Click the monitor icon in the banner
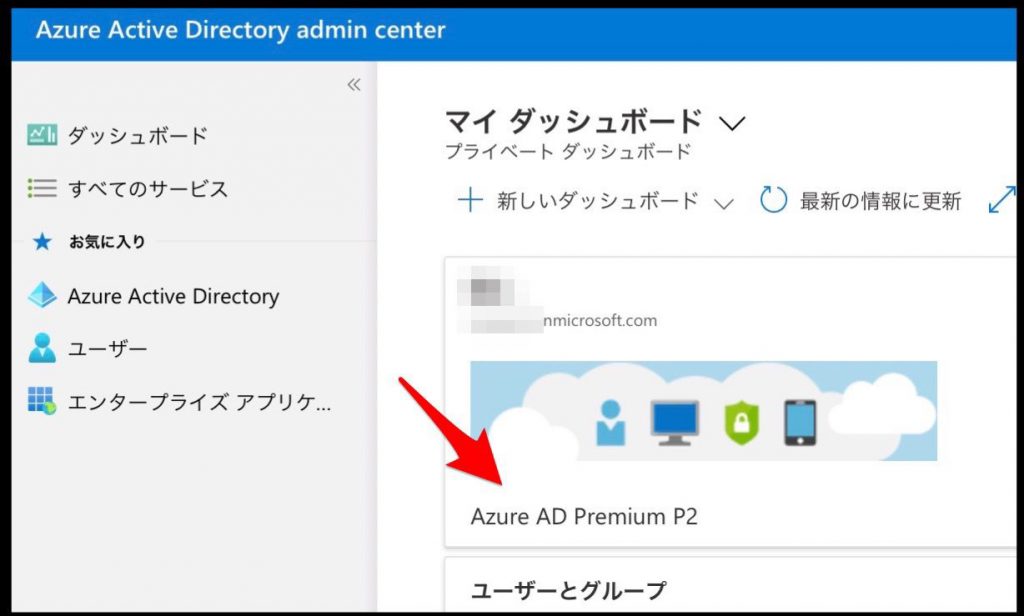This screenshot has height=616, width=1024. [675, 423]
